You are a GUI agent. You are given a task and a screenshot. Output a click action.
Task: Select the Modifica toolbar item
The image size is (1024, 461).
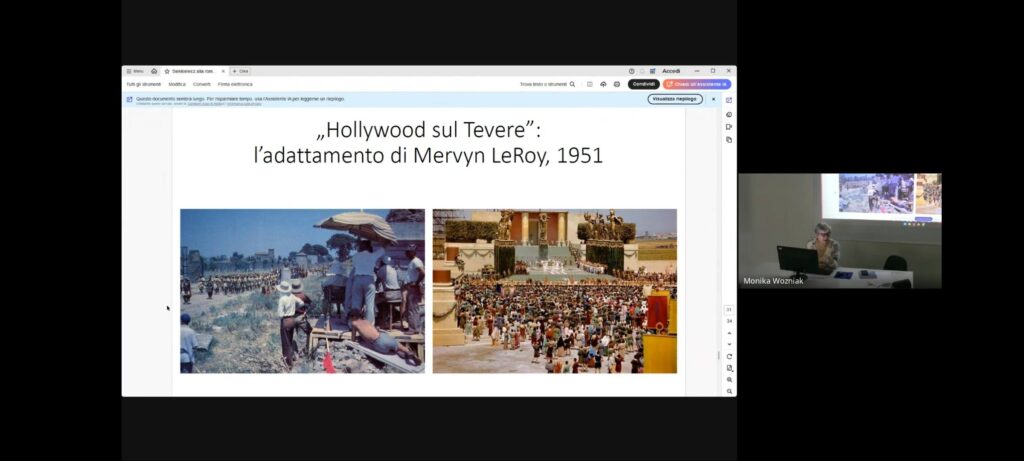pyautogui.click(x=177, y=84)
